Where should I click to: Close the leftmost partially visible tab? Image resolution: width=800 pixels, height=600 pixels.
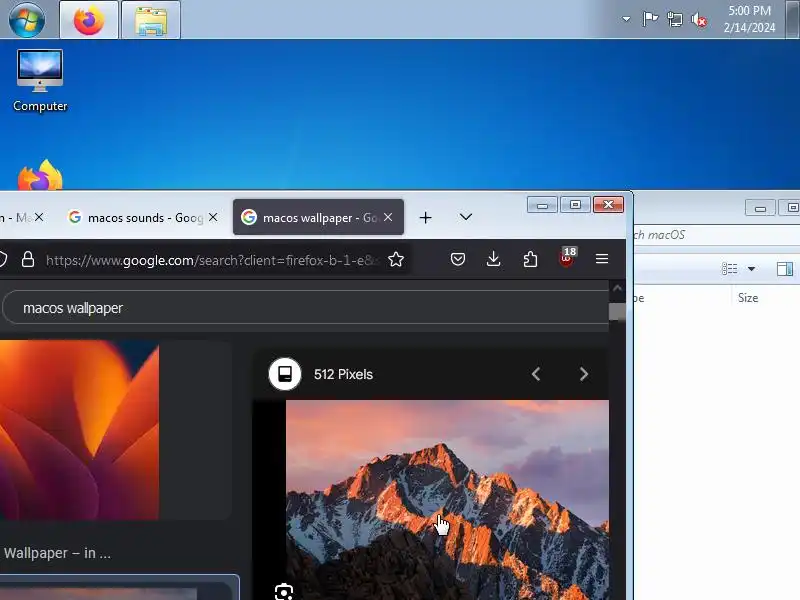tap(39, 217)
